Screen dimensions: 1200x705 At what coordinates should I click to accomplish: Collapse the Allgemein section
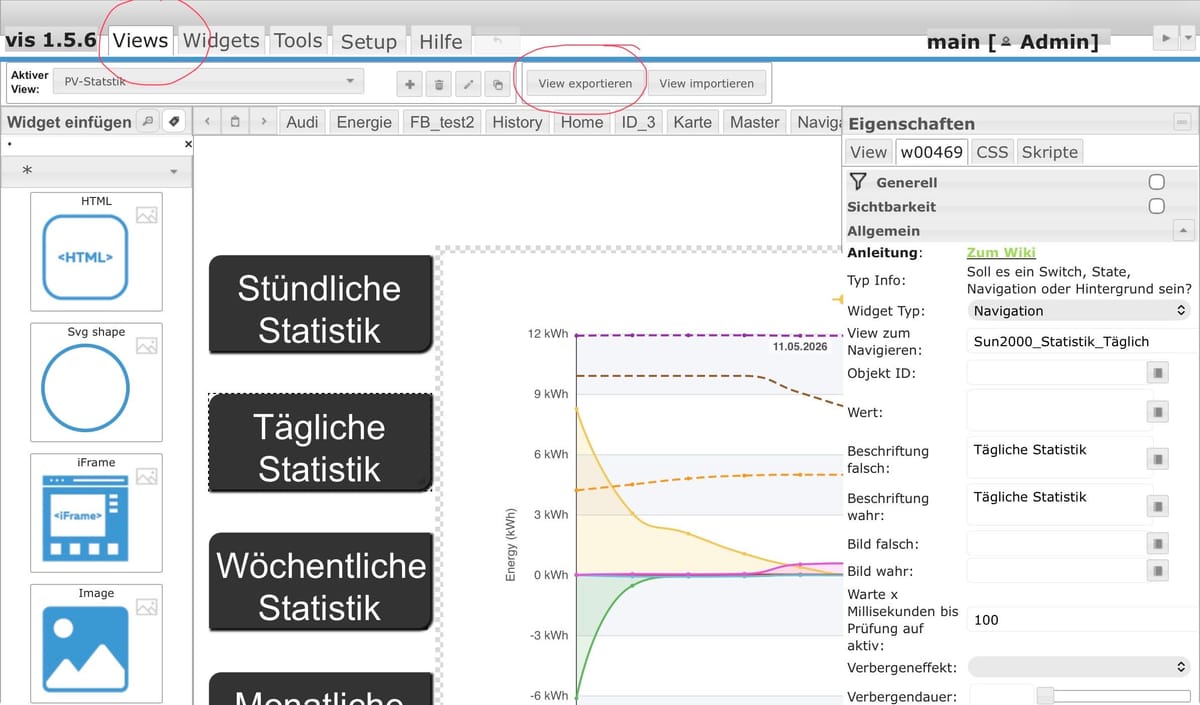[x=1184, y=230]
